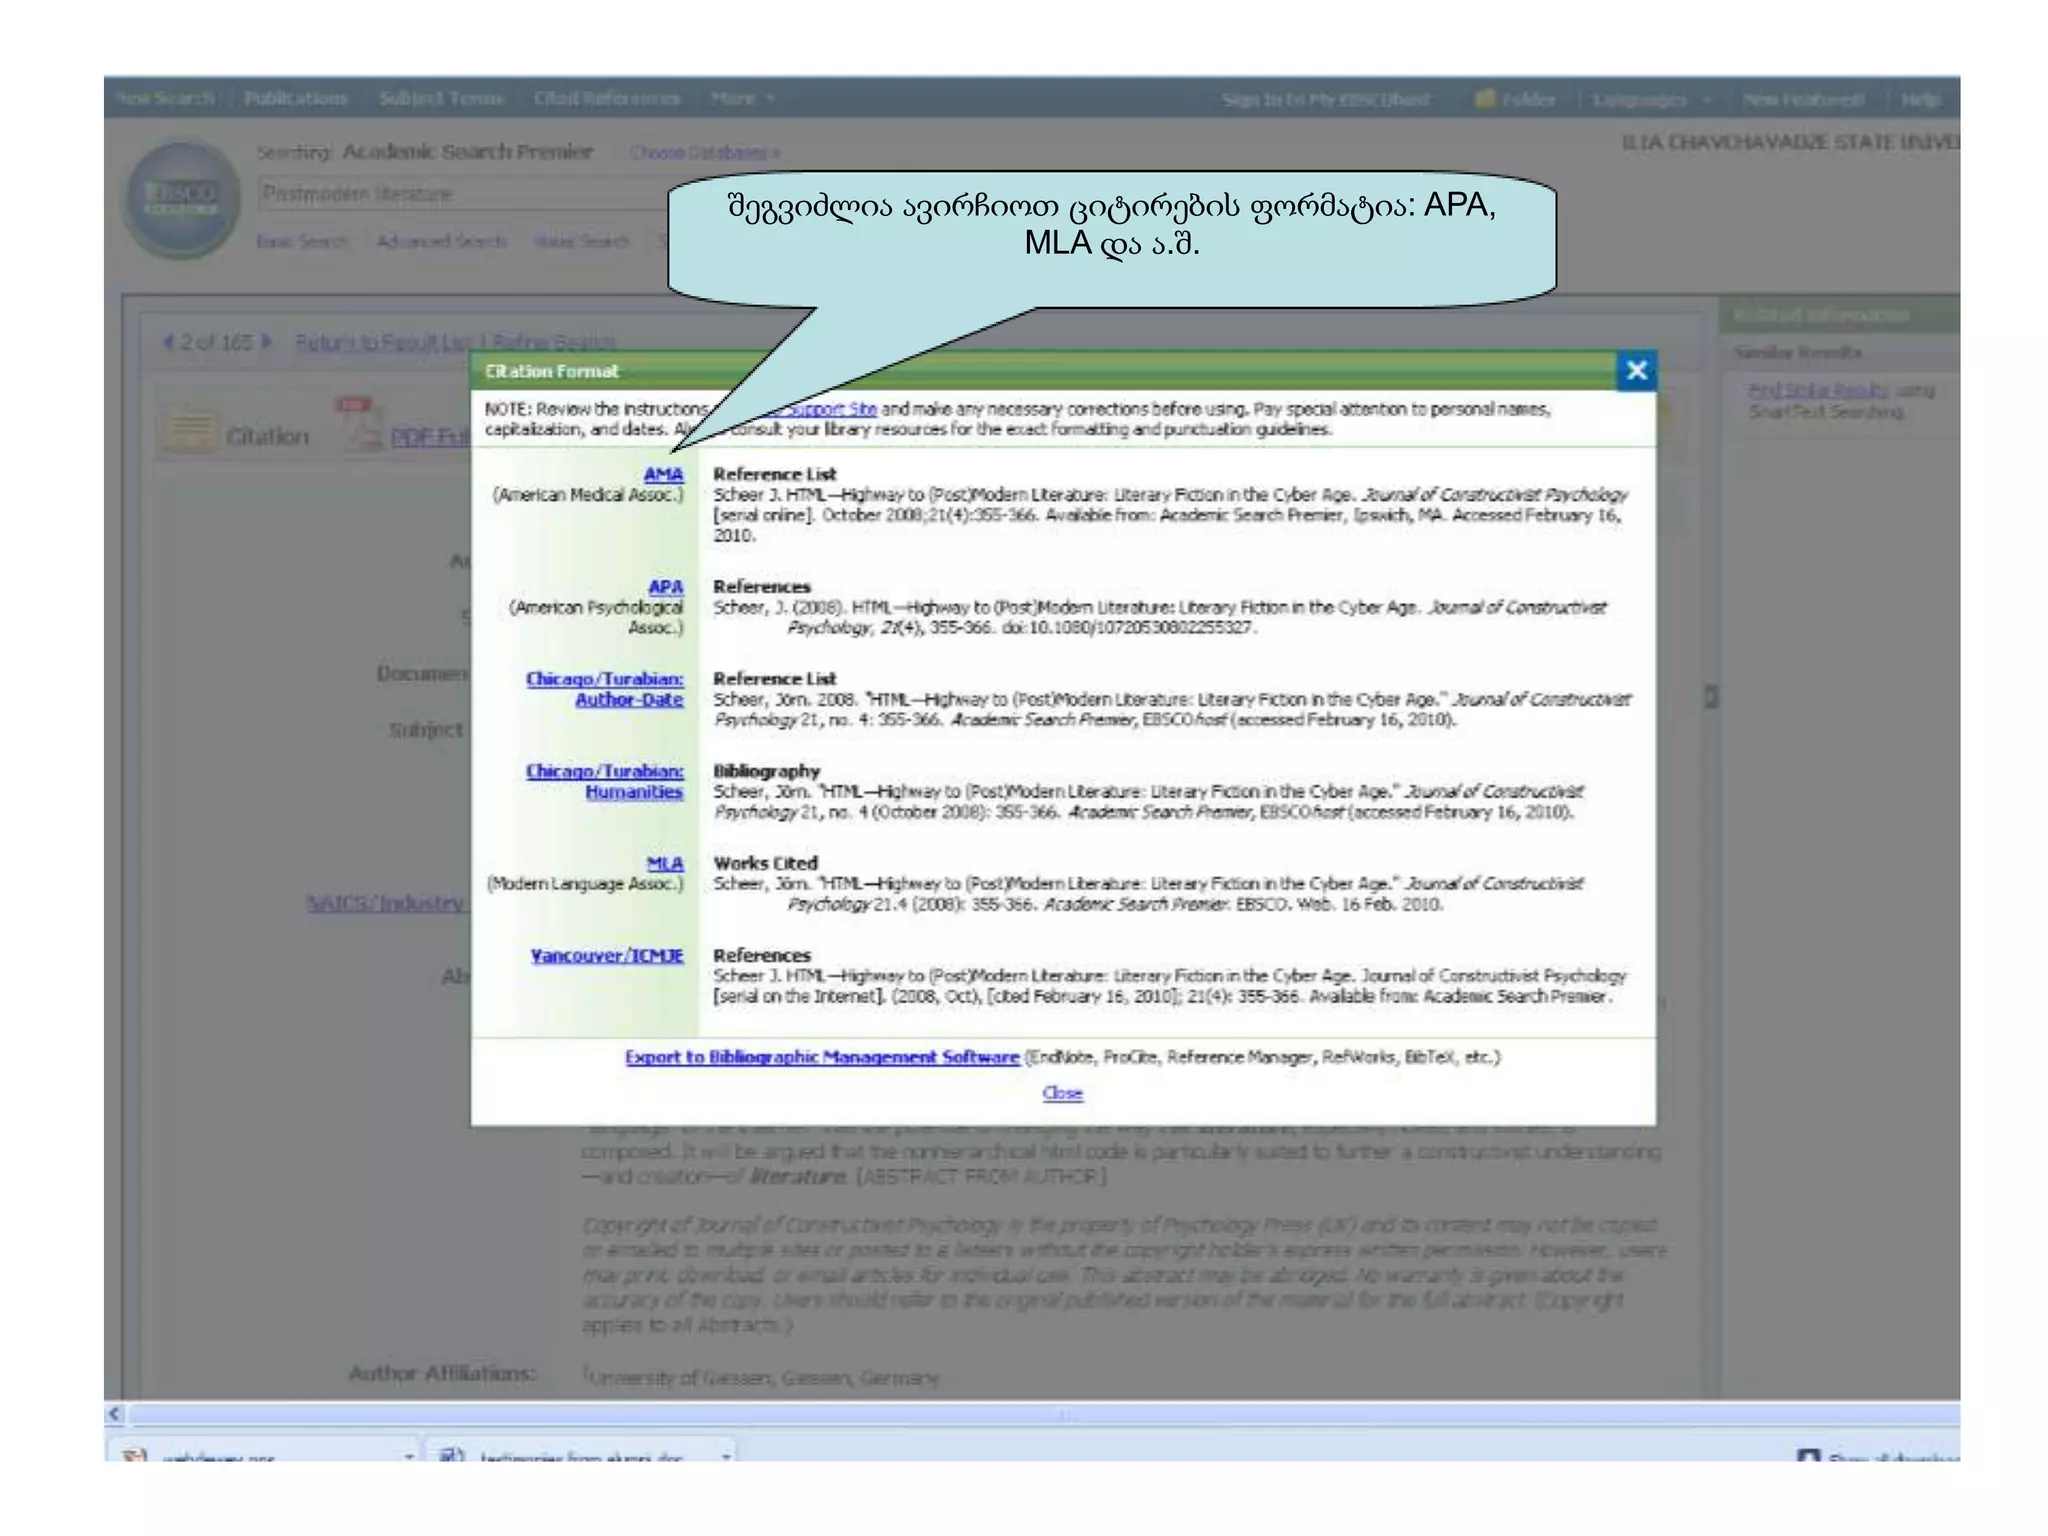Click the Folder icon in top bar
Screen dimensions: 2048x1536
[1485, 98]
